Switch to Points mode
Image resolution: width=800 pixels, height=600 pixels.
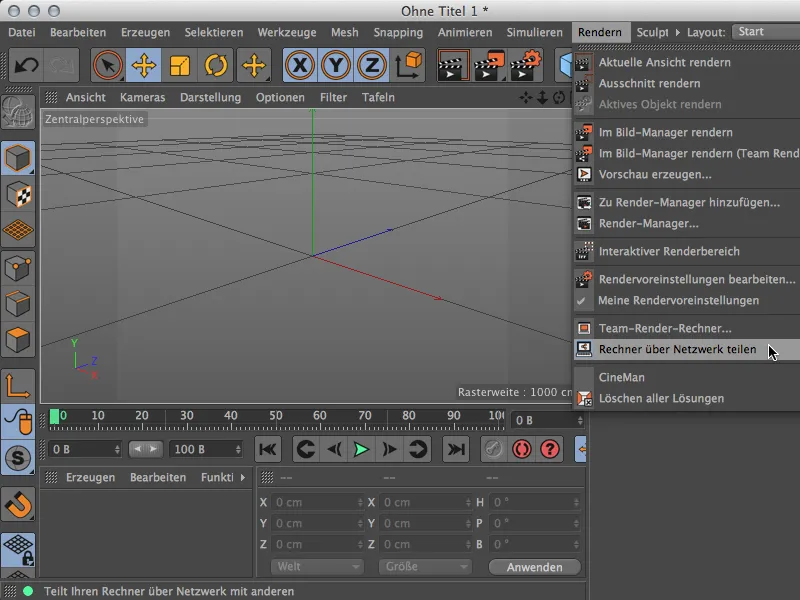tap(18, 268)
